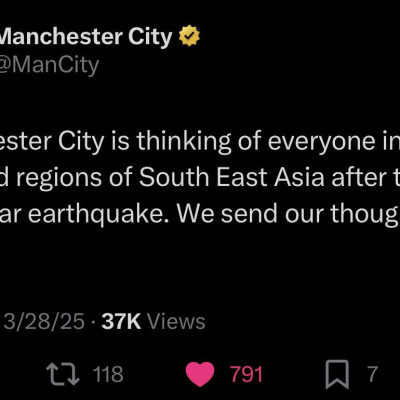This screenshot has width=400, height=400.
Task: Click the tweet line mentioning thinking of everyone
Action: point(200,142)
